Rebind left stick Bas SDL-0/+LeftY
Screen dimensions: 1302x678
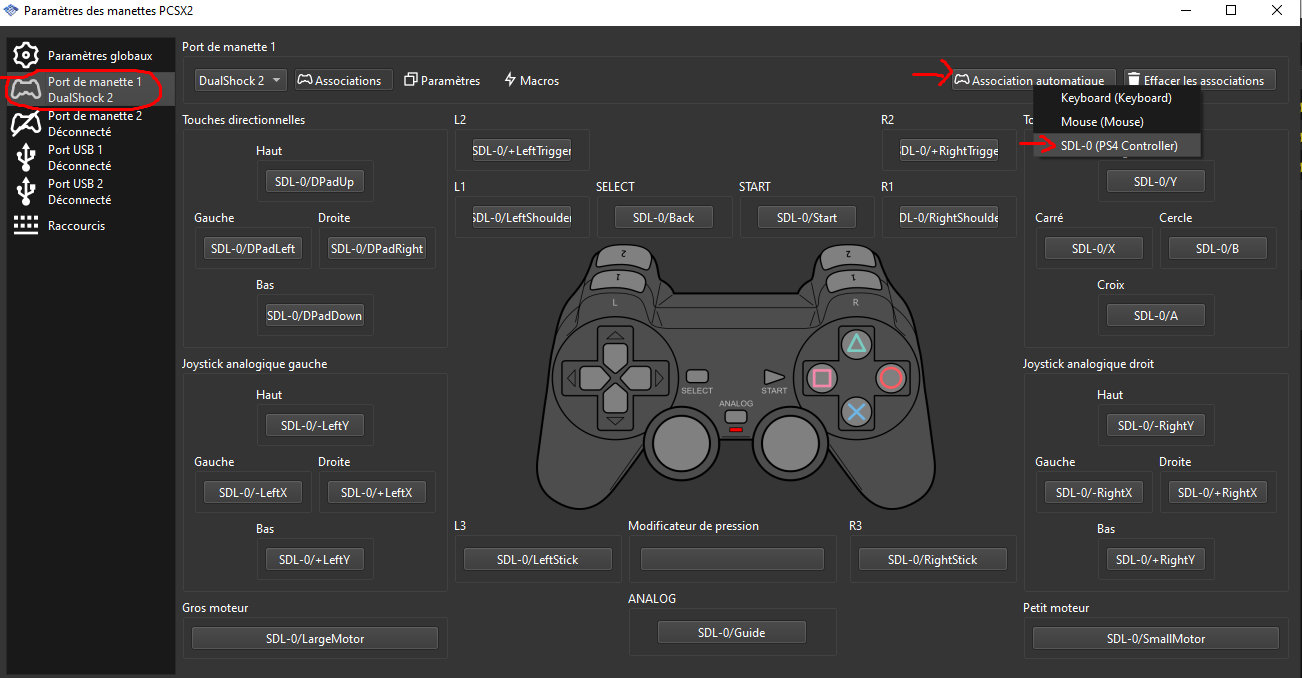click(x=315, y=559)
